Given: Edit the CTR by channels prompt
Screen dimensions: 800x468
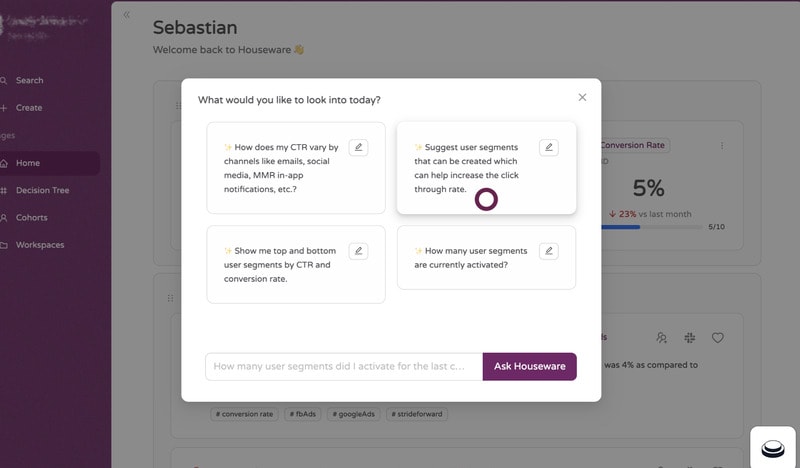Looking at the screenshot, I should point(358,148).
